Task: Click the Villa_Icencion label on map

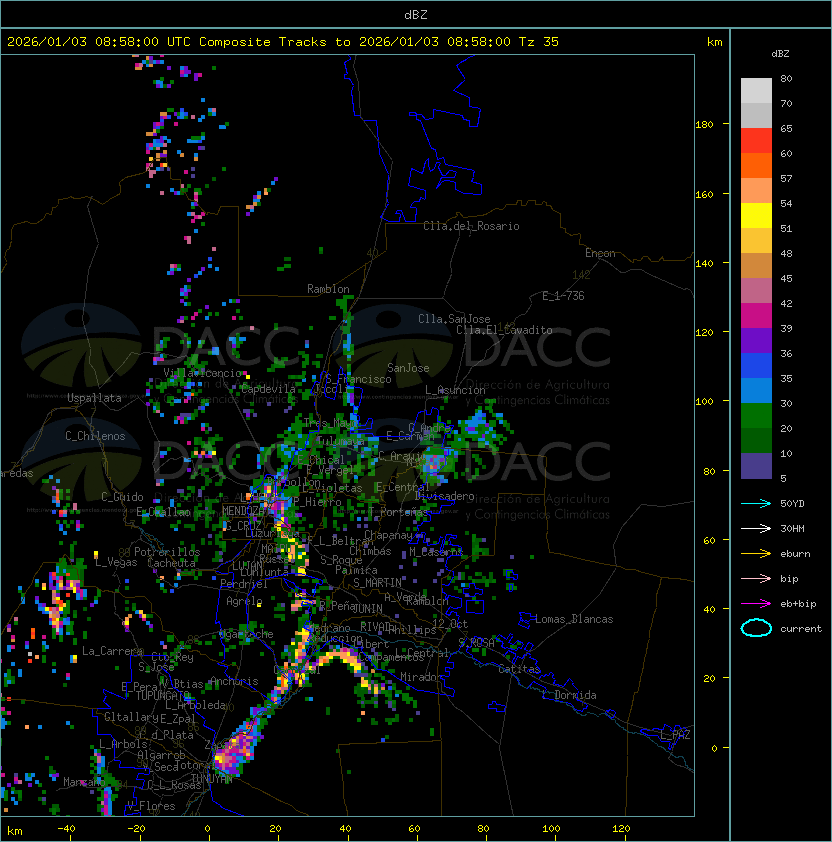Action: pos(204,373)
